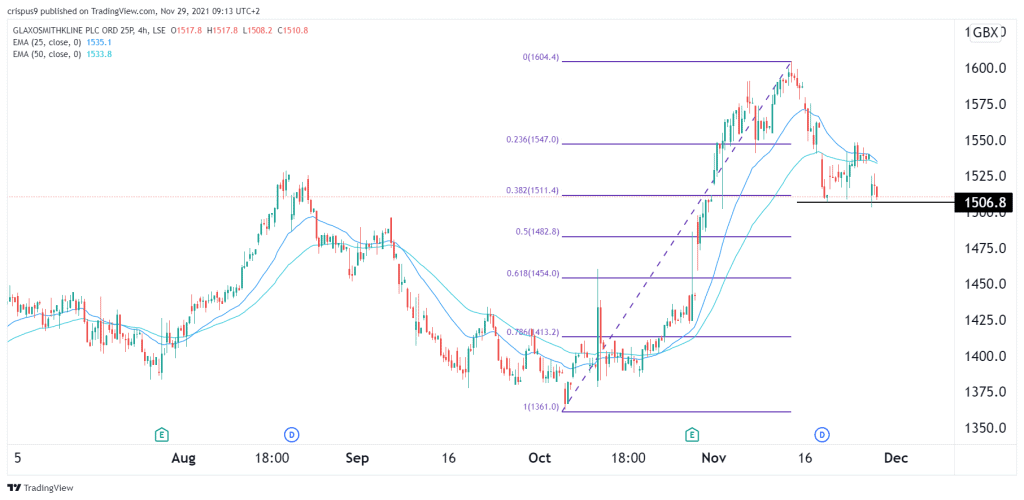The height and width of the screenshot is (500, 1024).
Task: Click the EMA value 1535.1
Action: click(x=99, y=41)
